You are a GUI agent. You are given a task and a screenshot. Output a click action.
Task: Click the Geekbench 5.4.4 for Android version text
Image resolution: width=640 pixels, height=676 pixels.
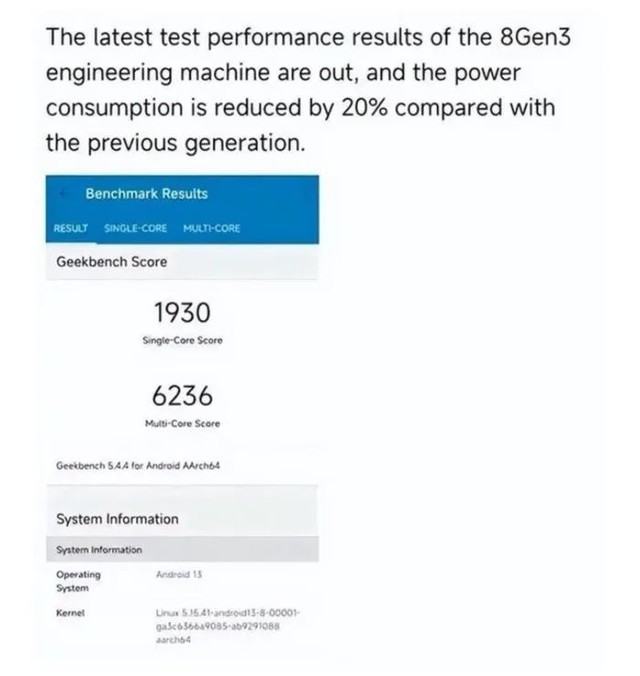click(137, 466)
